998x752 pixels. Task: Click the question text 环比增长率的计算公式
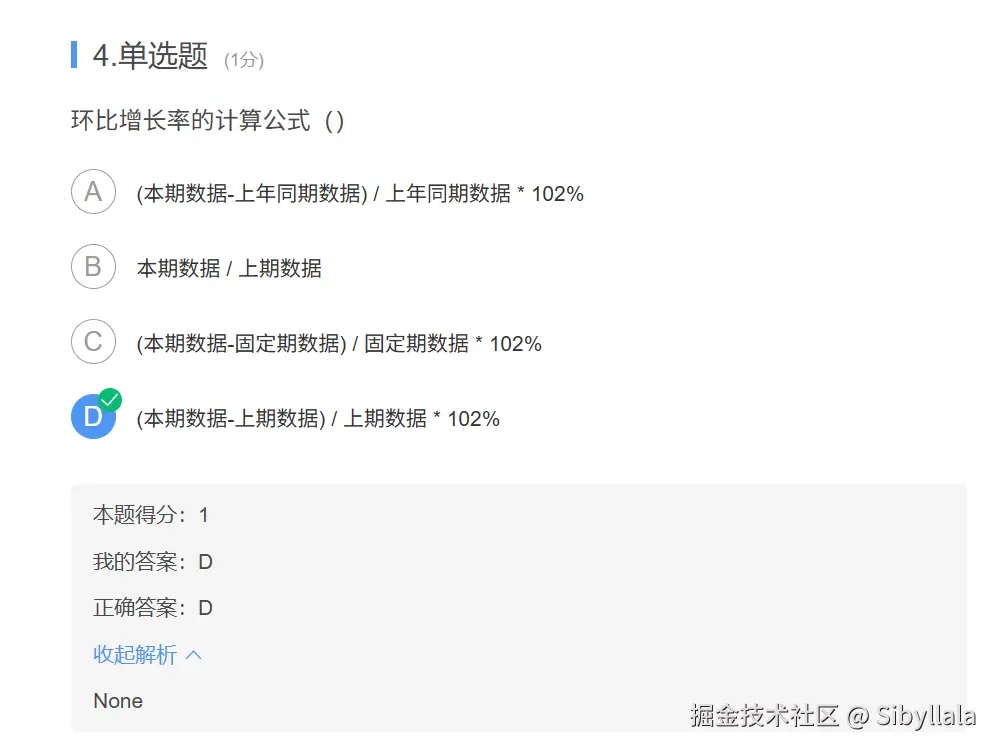tap(207, 121)
